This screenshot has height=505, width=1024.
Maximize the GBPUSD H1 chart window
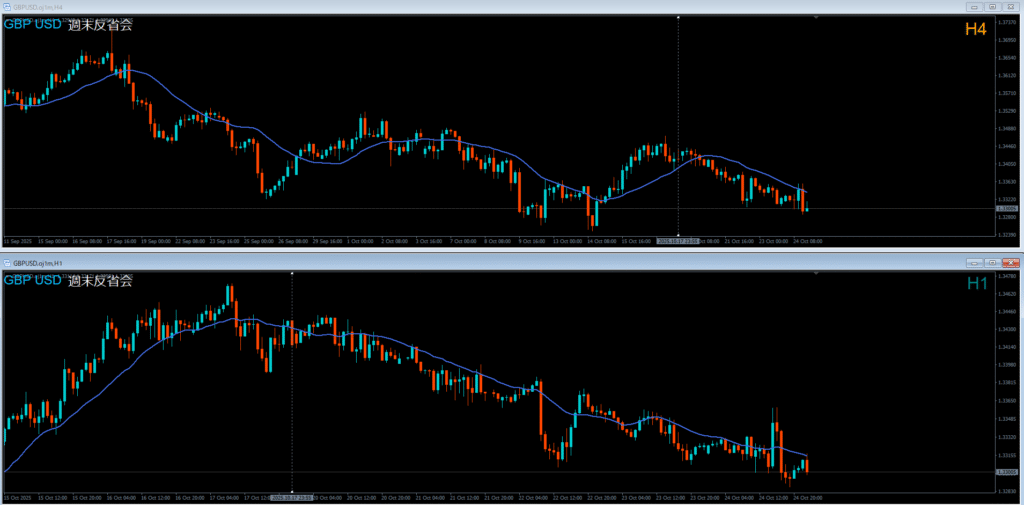click(x=991, y=261)
